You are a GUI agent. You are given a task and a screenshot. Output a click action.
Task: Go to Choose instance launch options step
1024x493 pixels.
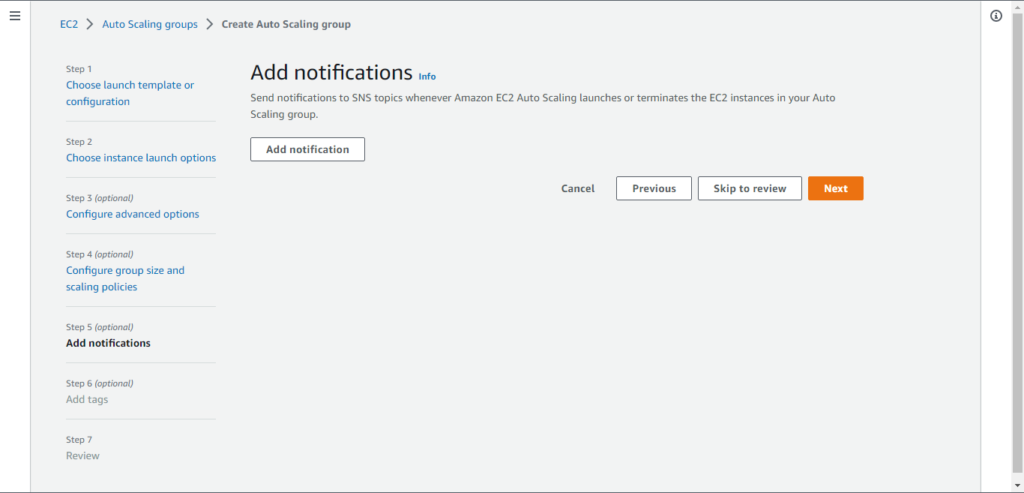(x=141, y=158)
